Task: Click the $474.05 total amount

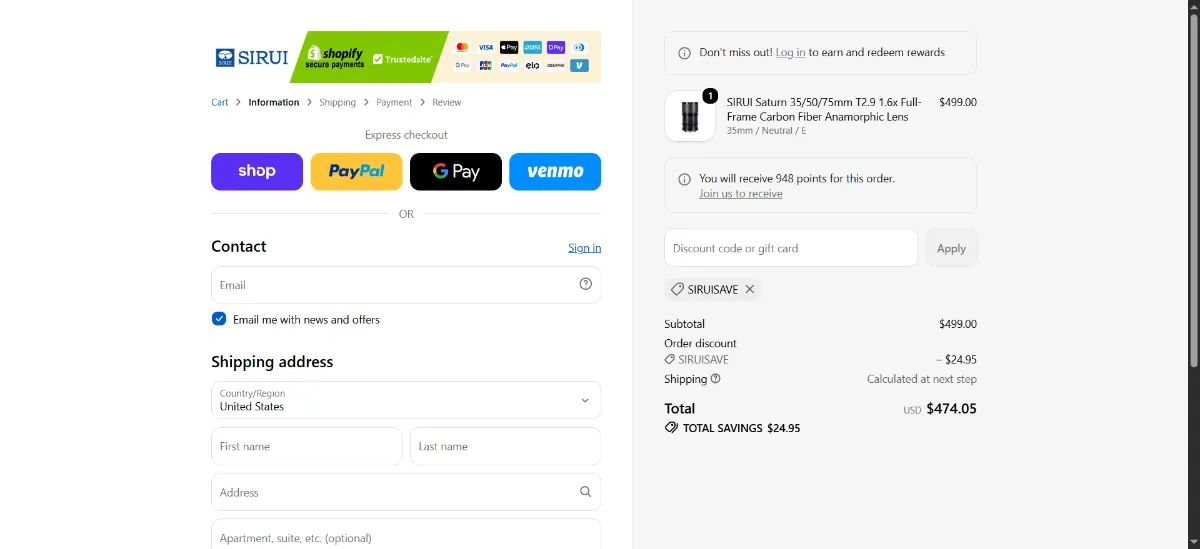Action: click(x=951, y=408)
